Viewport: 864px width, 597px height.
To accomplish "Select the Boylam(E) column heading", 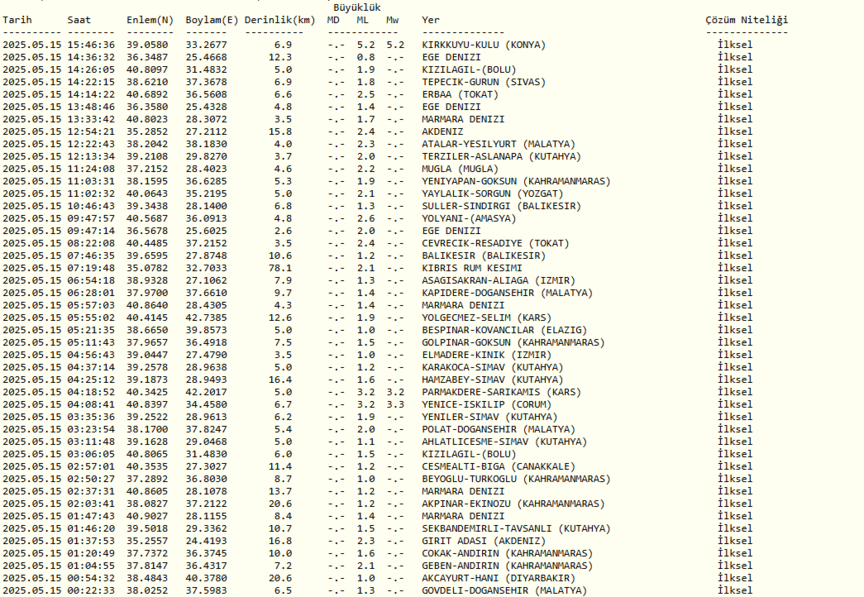I will (x=212, y=20).
